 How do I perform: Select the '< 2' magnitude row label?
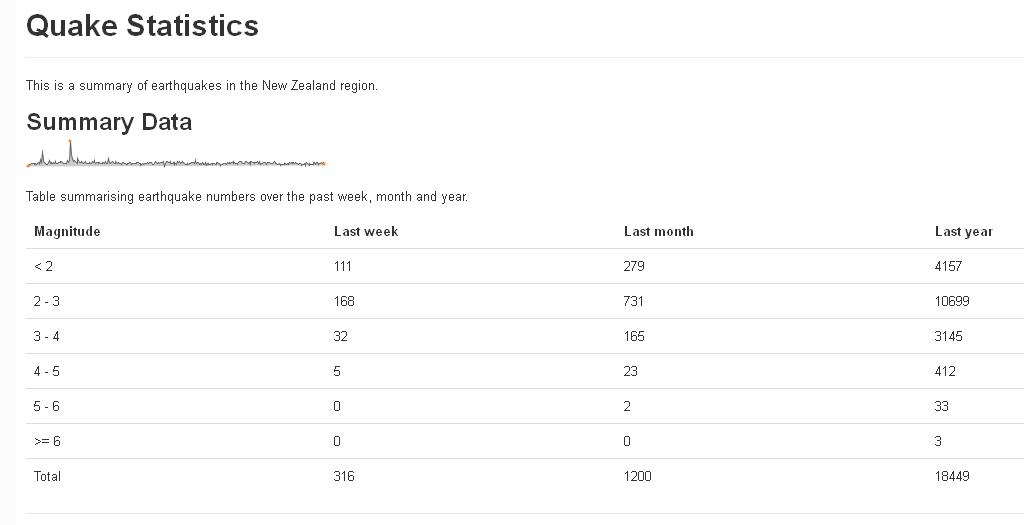[x=43, y=266]
